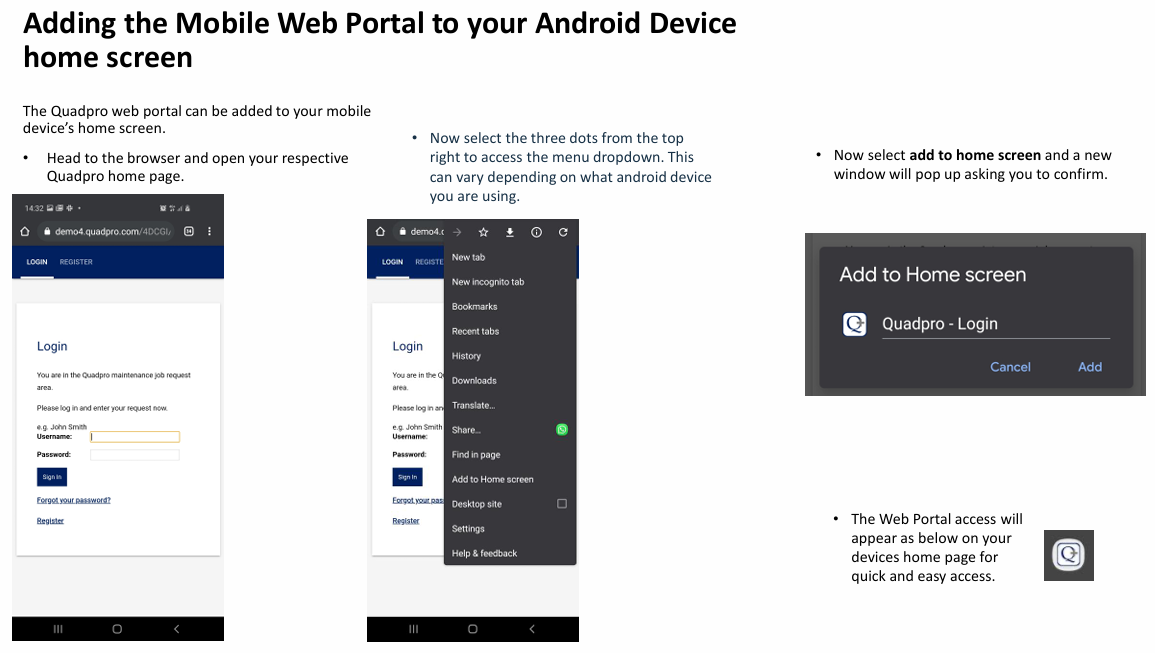The width and height of the screenshot is (1155, 653).
Task: Click the Quadpro icon in the Add dialog
Action: 854,324
